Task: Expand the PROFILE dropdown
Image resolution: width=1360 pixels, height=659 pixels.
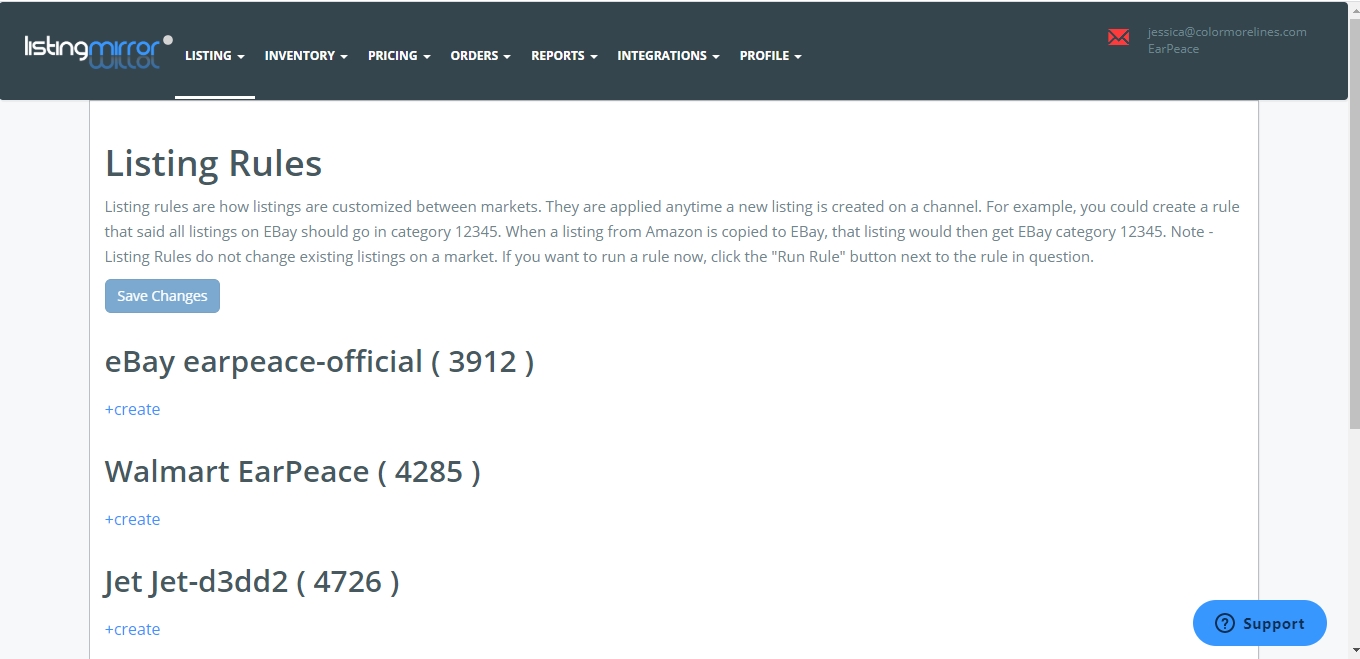Action: coord(770,56)
